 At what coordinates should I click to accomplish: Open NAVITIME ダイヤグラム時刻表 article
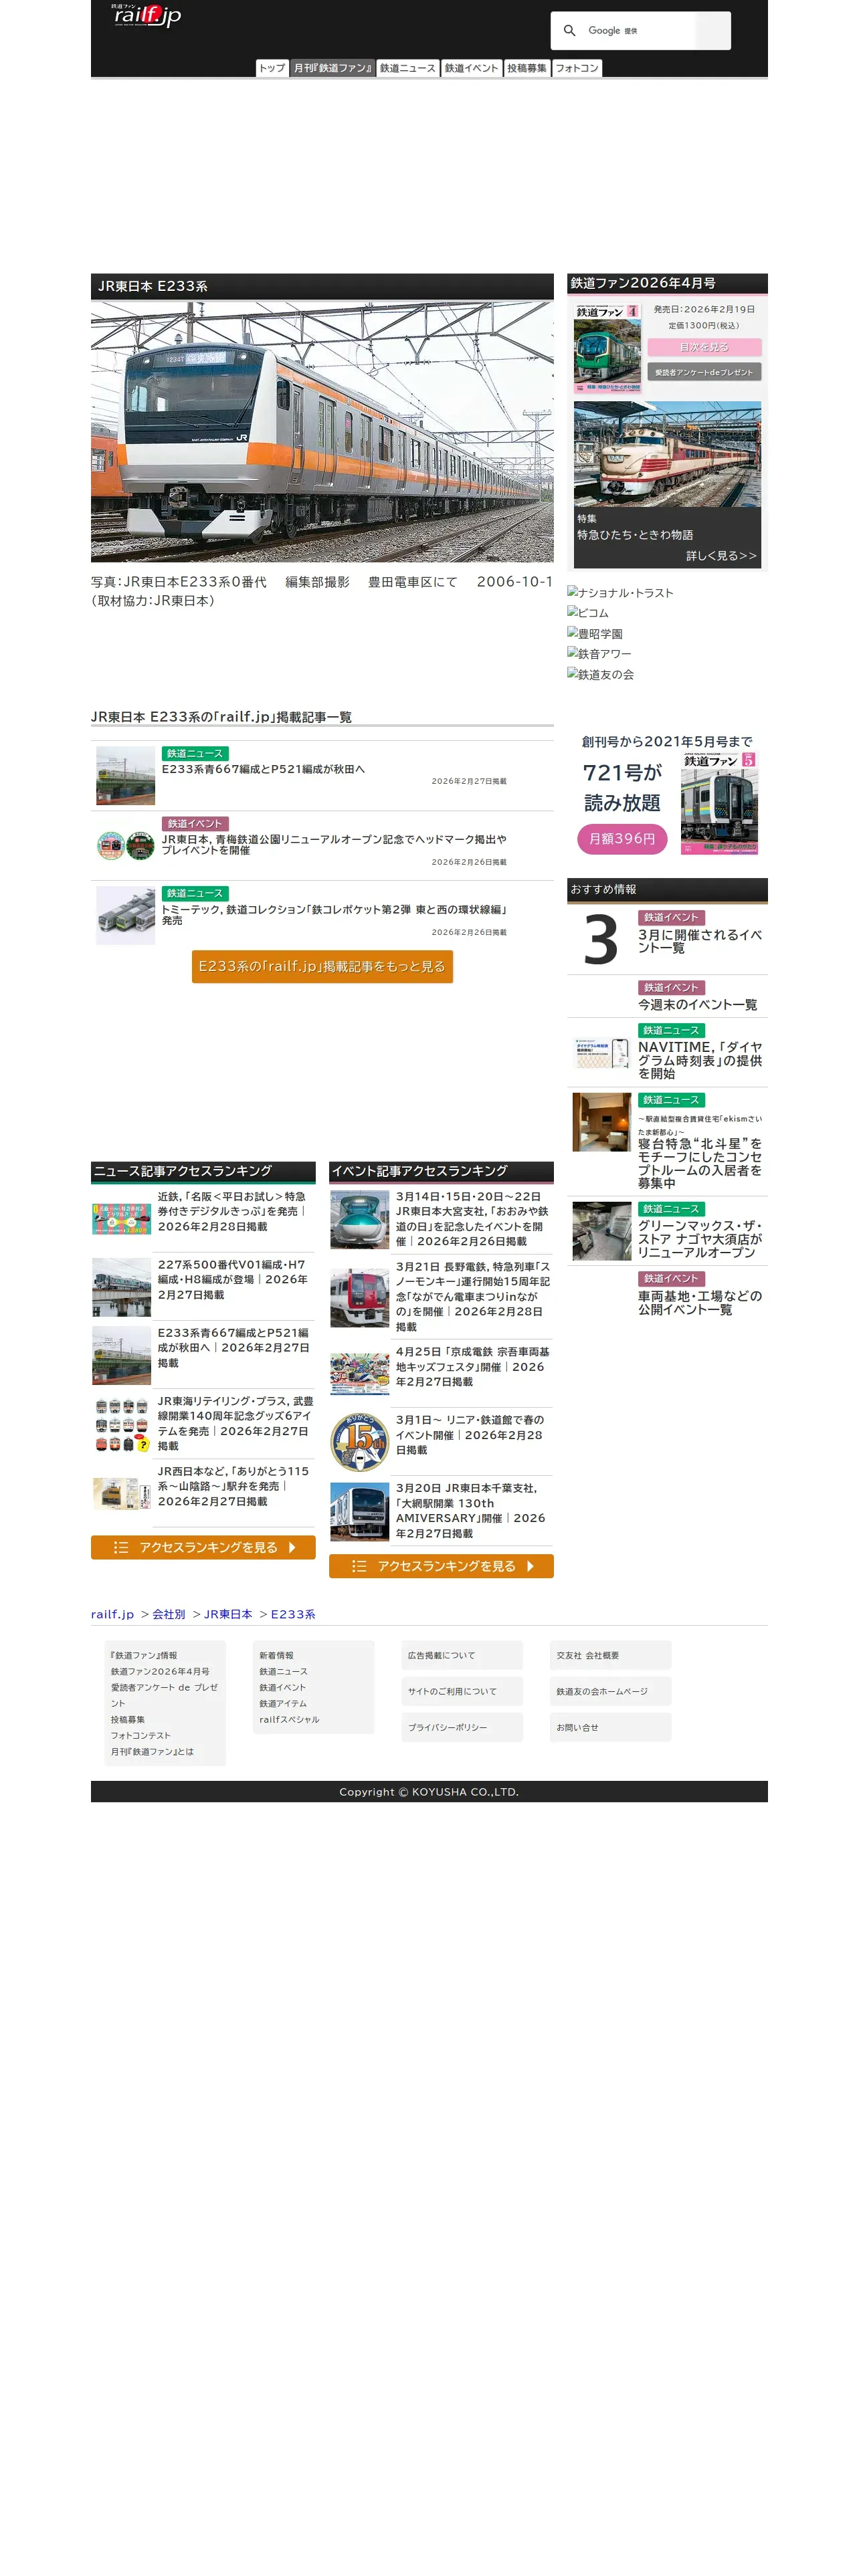pyautogui.click(x=700, y=1060)
